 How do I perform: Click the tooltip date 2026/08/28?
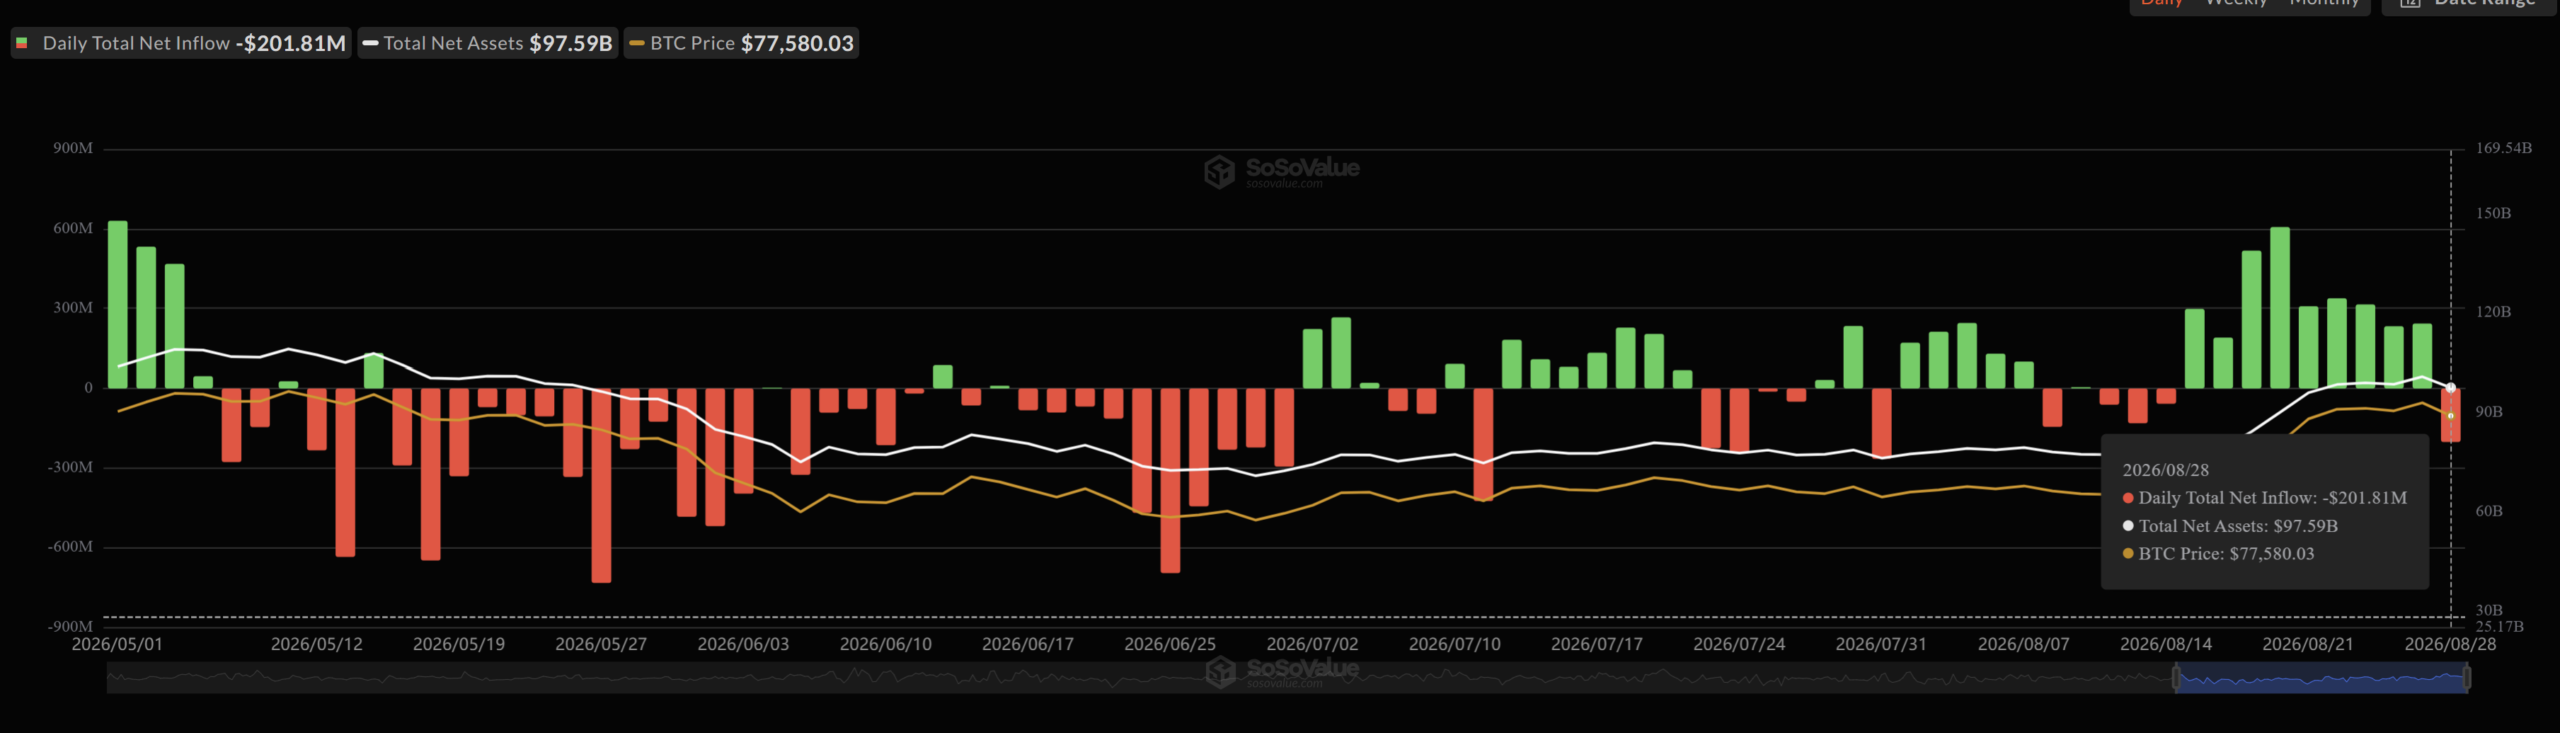coord(2165,470)
